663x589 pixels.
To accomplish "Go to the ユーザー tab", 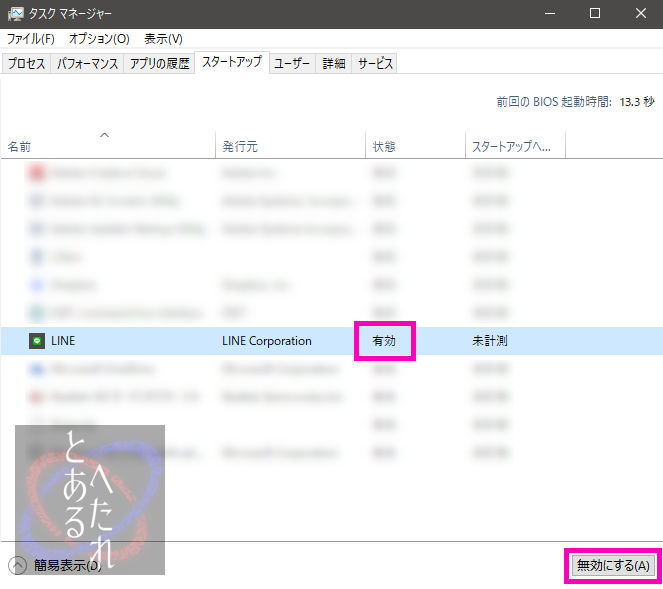I will click(x=292, y=64).
